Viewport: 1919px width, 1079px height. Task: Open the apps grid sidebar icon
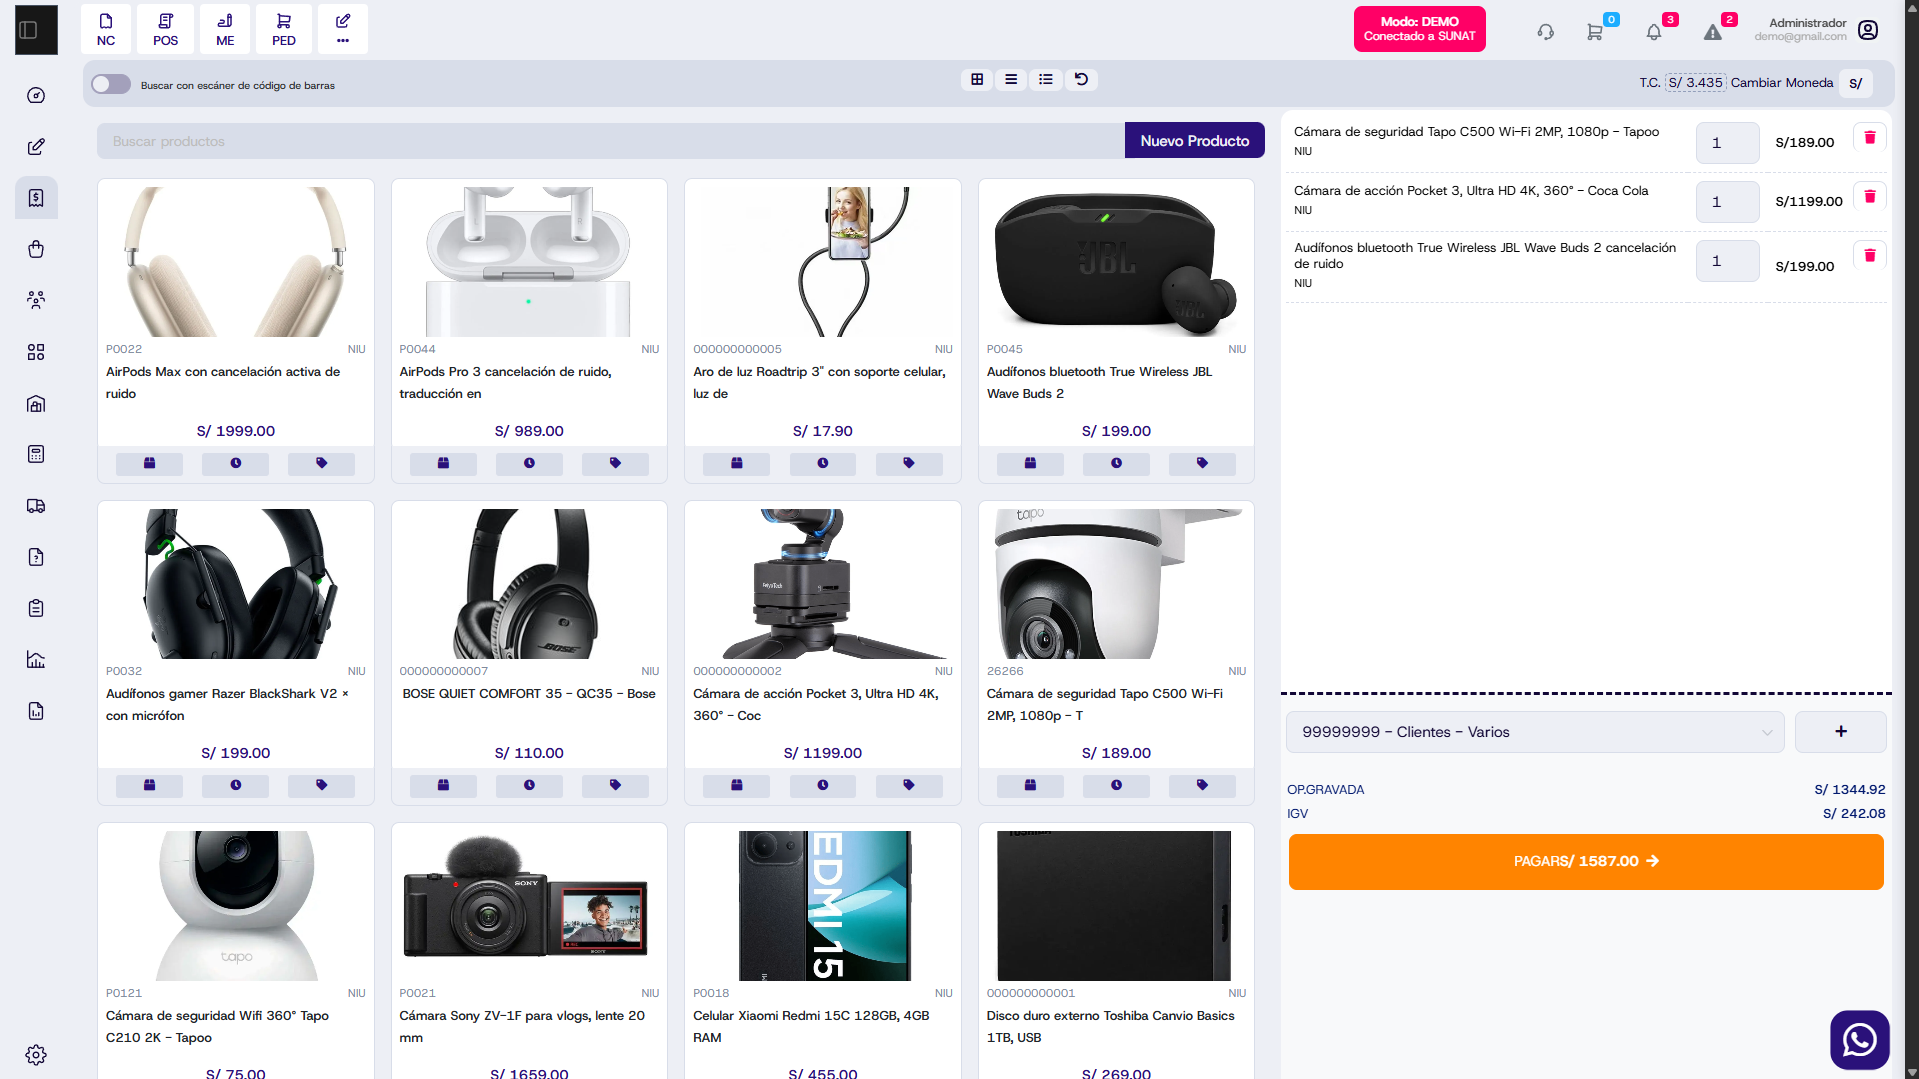click(x=36, y=352)
